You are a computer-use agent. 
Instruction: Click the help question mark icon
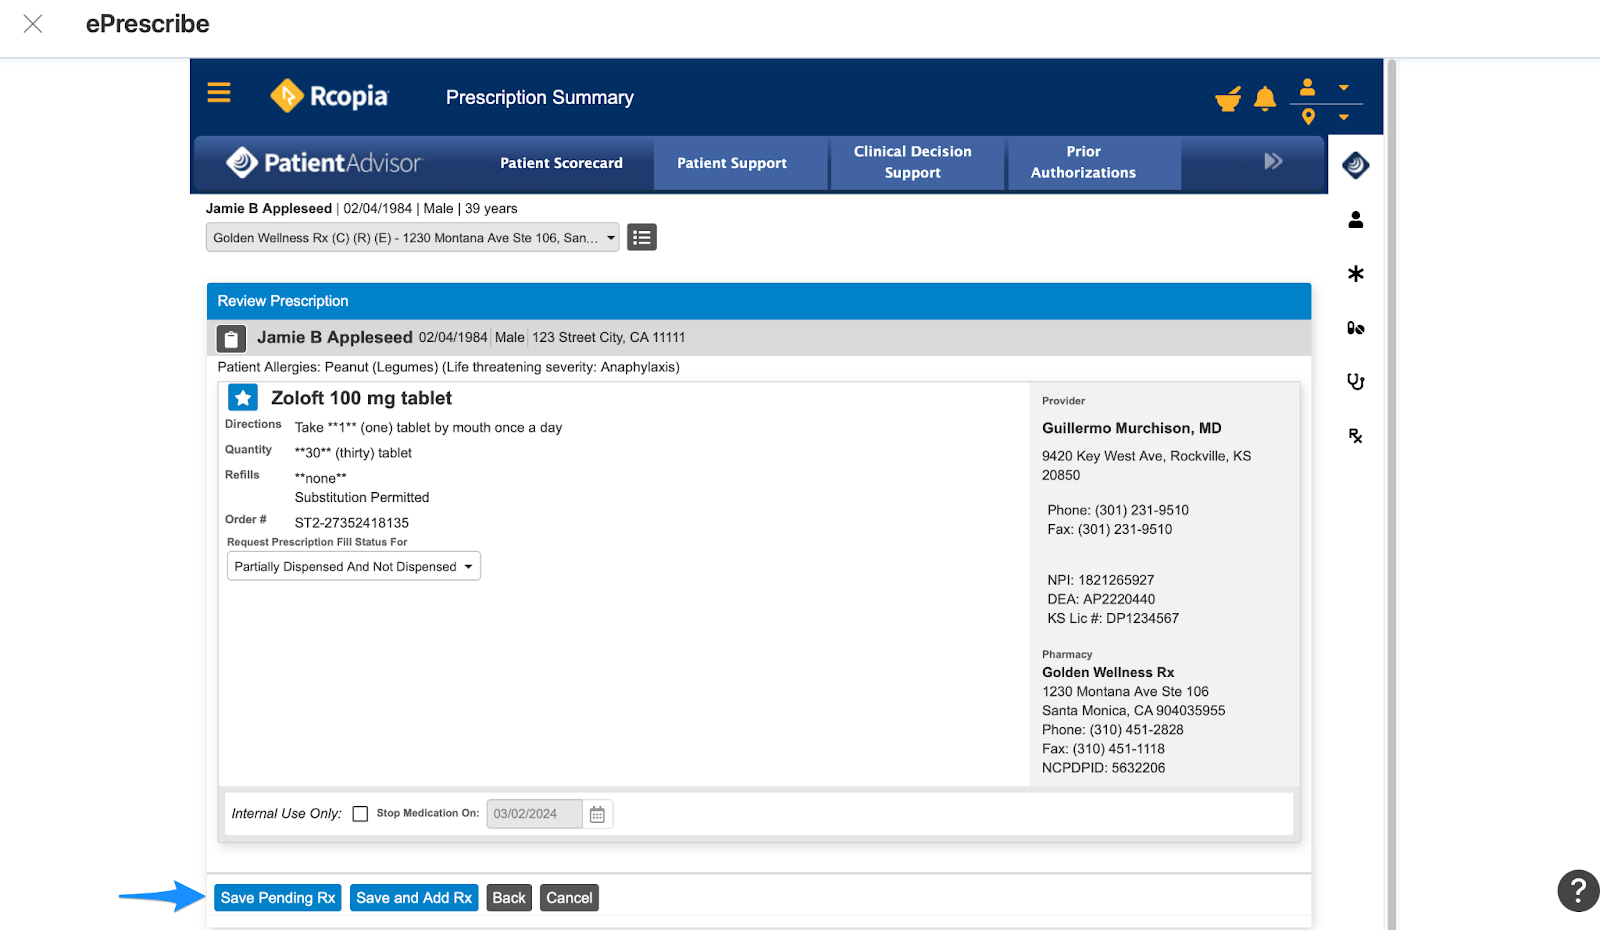click(1577, 891)
